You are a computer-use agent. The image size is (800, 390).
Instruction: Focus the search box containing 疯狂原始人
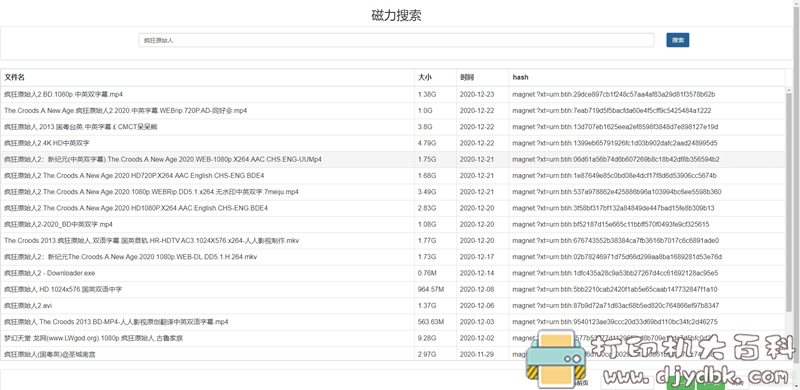(x=396, y=40)
